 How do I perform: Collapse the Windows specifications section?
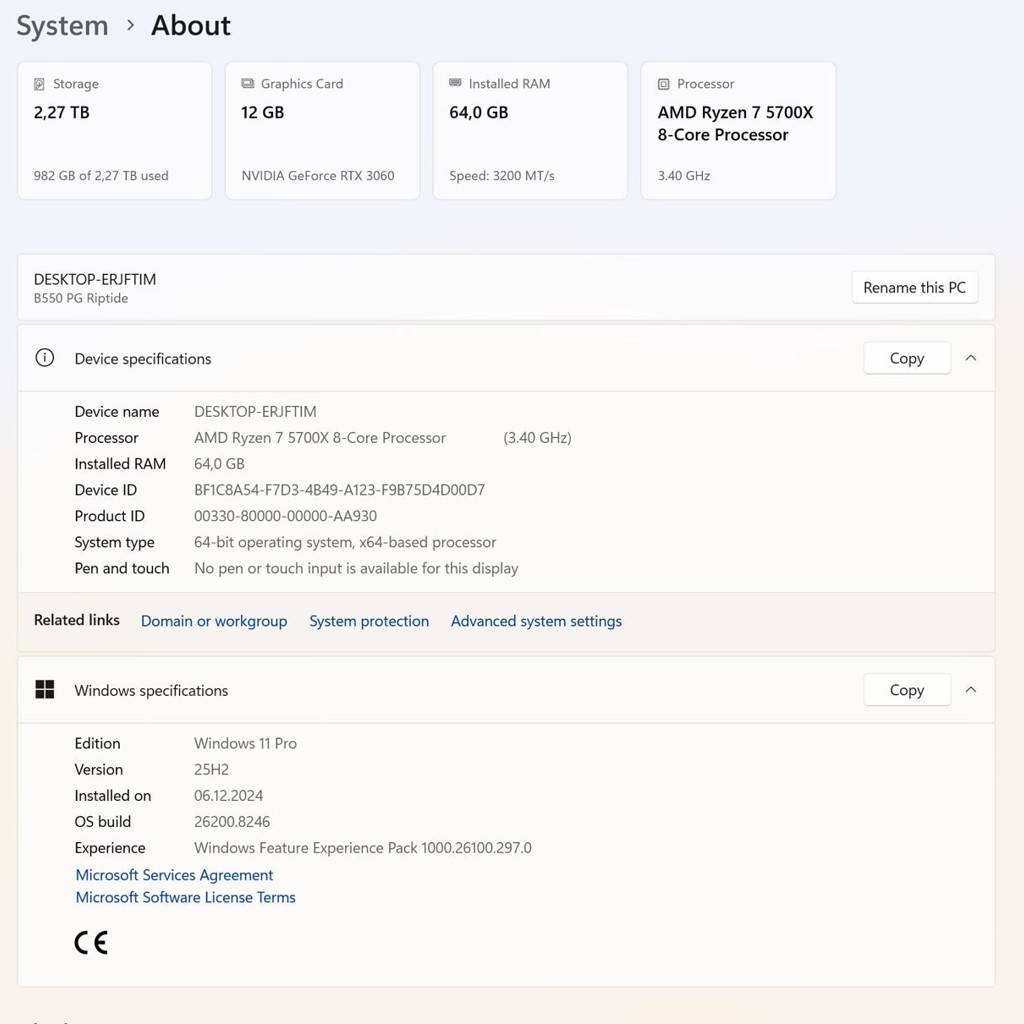pos(971,690)
